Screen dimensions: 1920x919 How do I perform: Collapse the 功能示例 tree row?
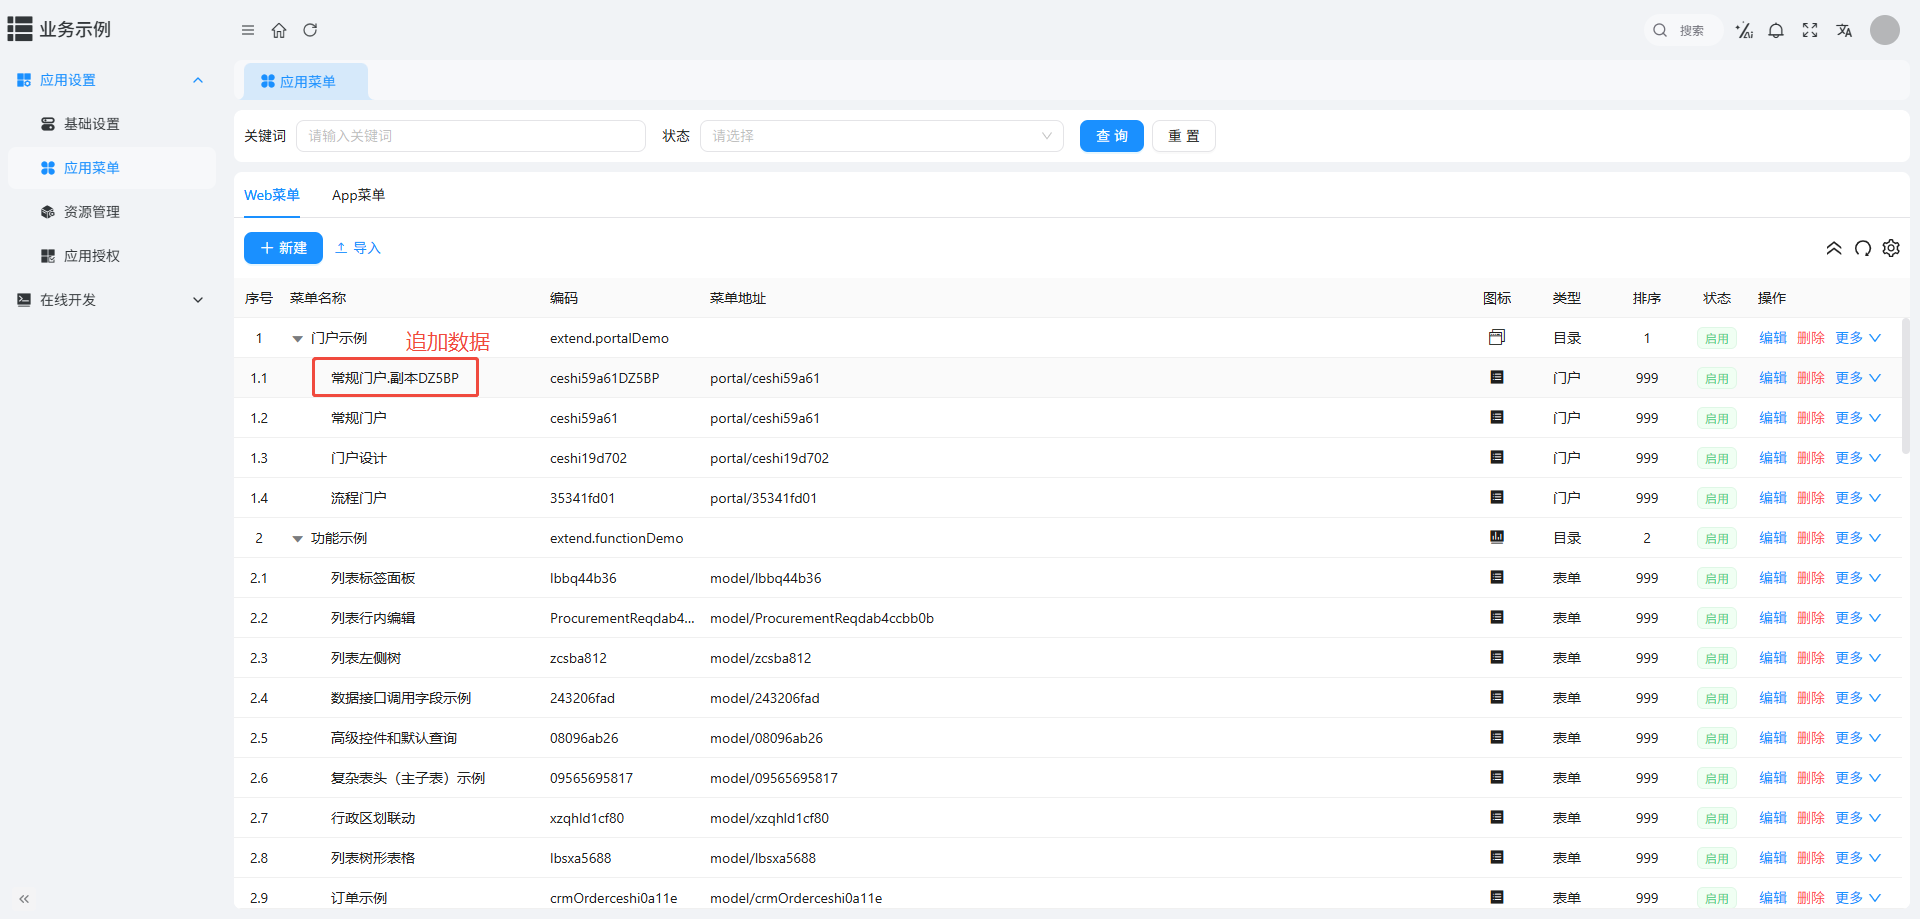[x=297, y=539]
